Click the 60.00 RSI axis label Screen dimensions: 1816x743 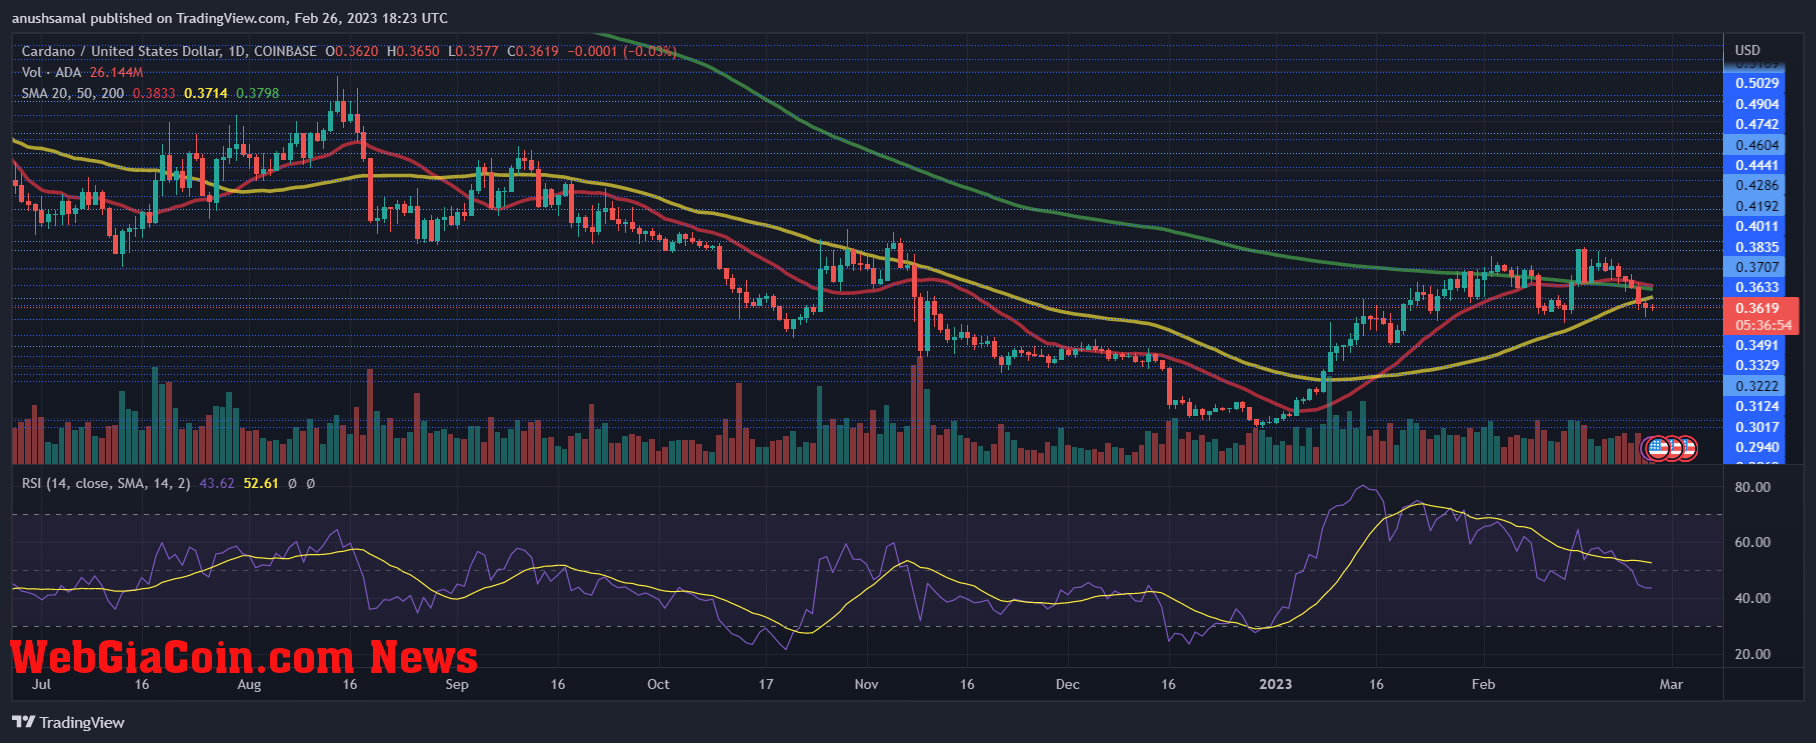(x=1752, y=542)
